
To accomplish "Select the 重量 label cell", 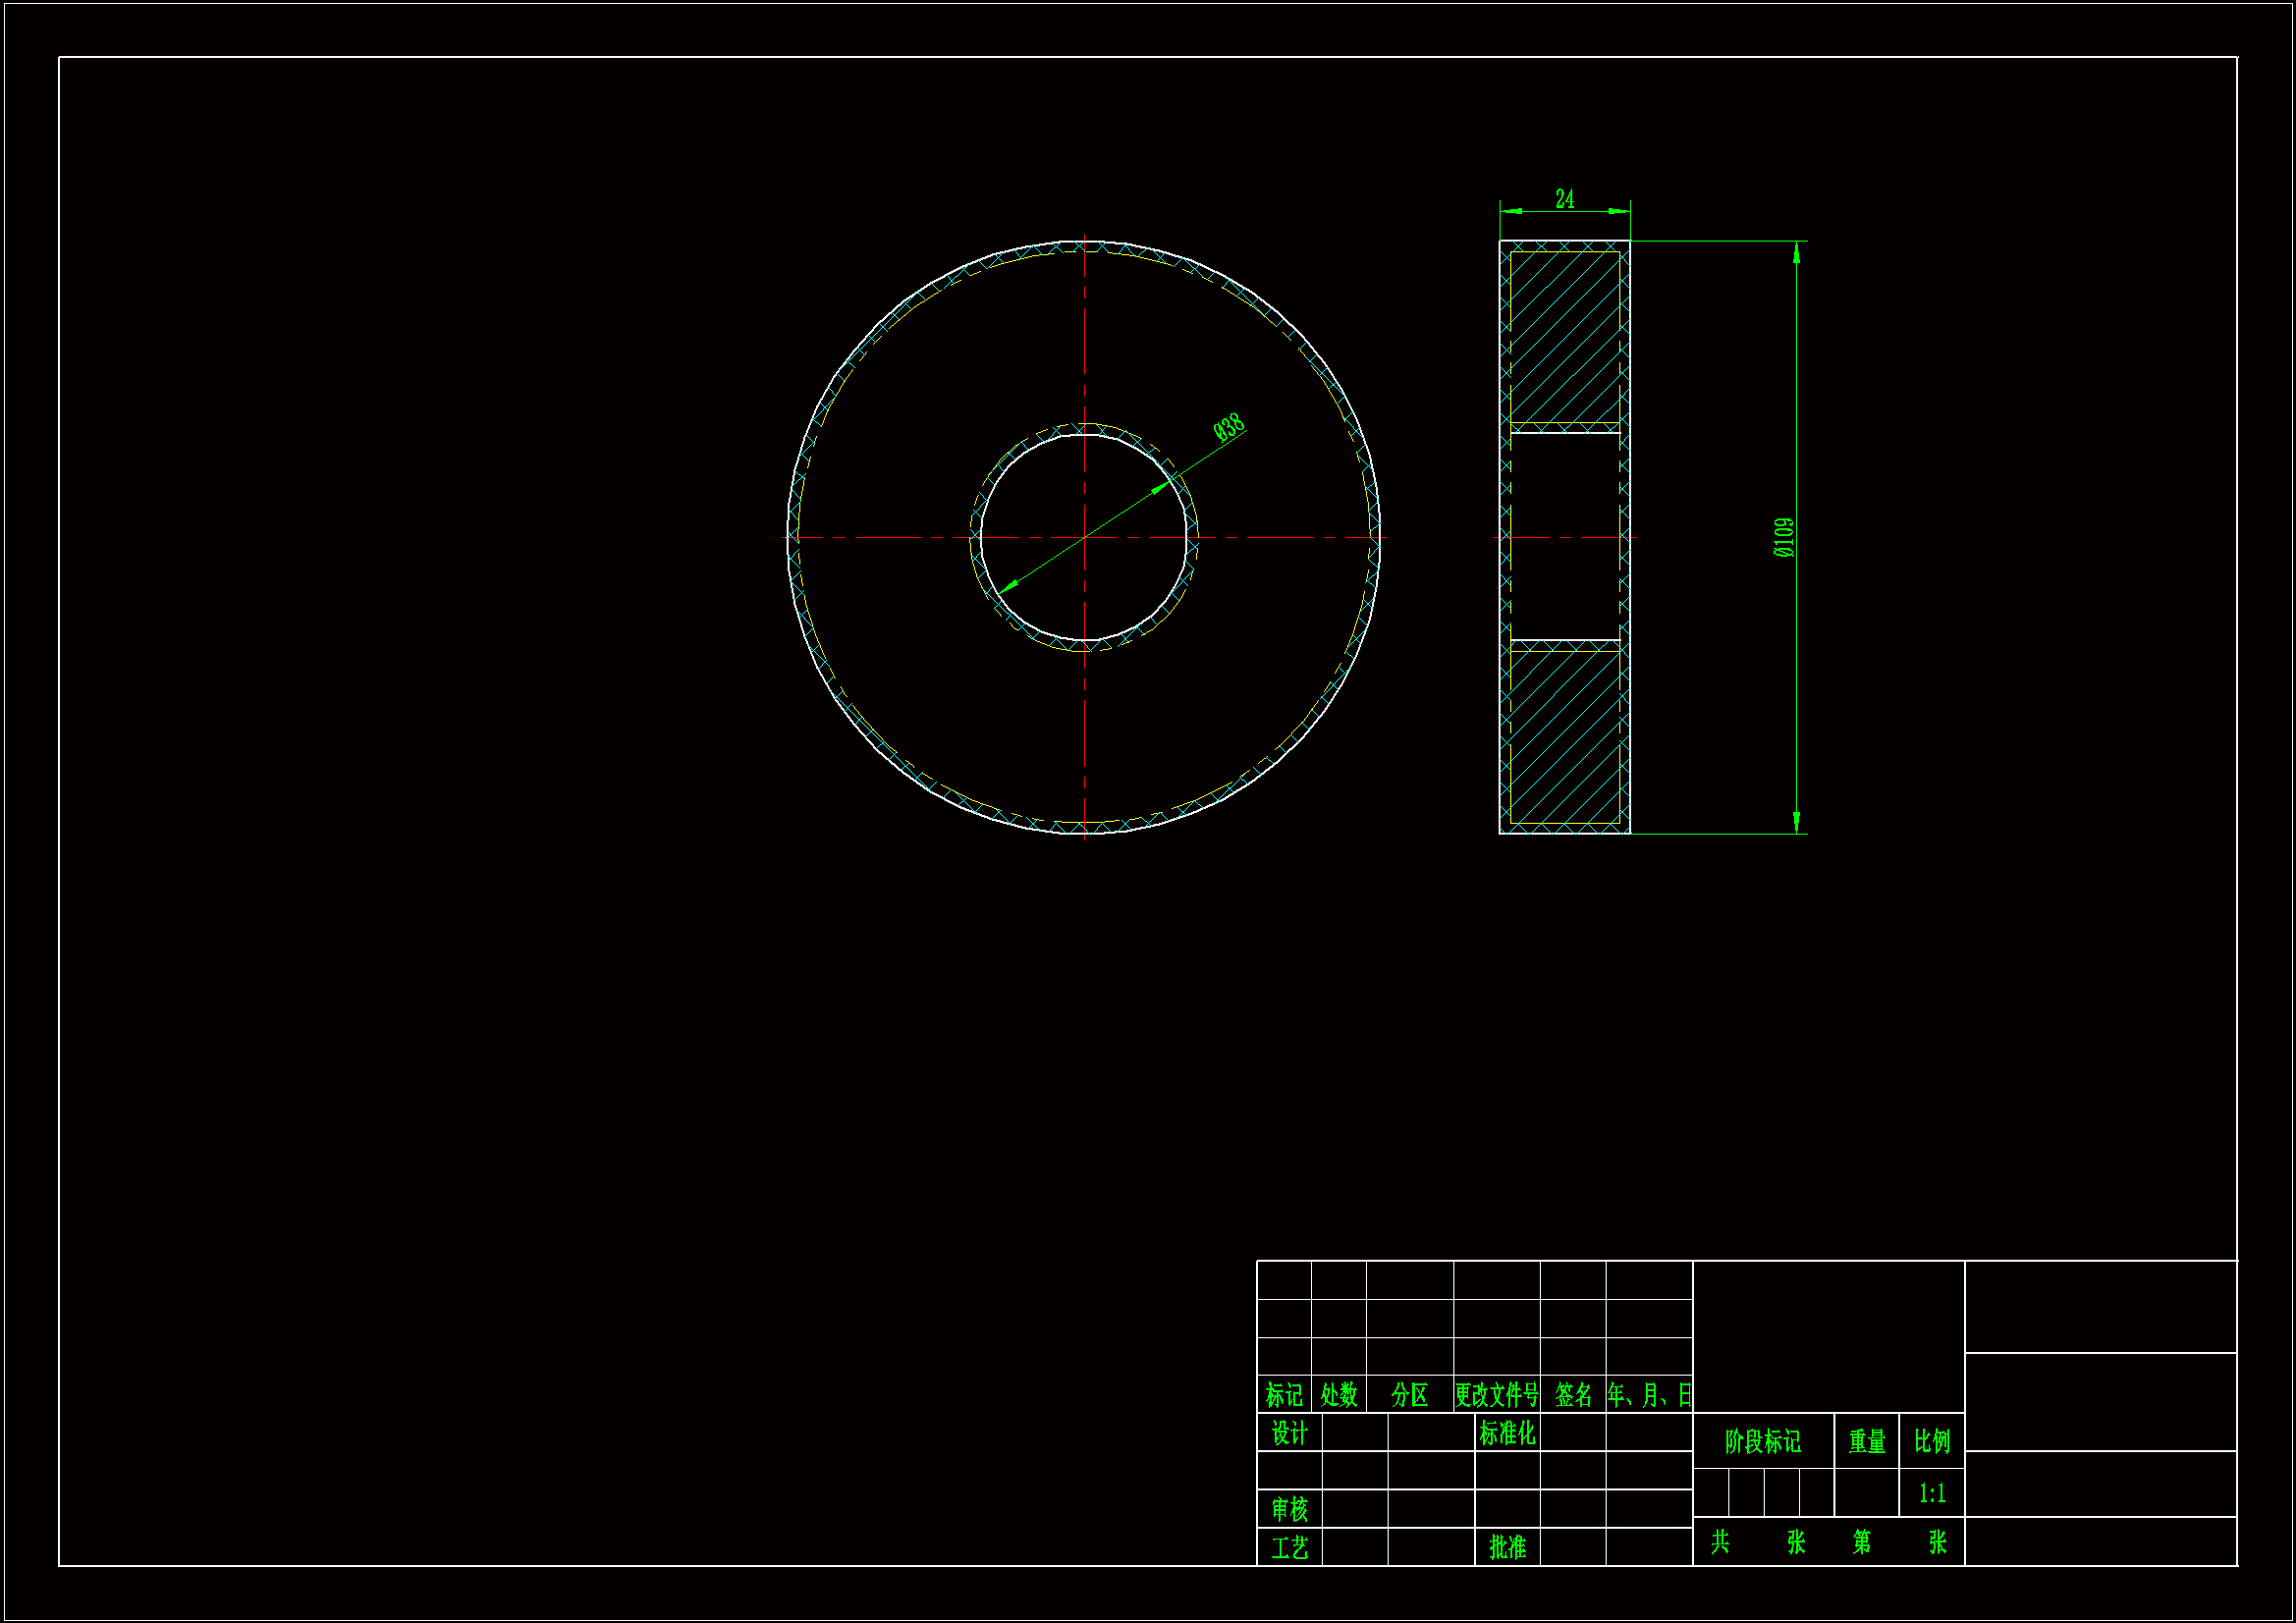I will (1866, 1441).
